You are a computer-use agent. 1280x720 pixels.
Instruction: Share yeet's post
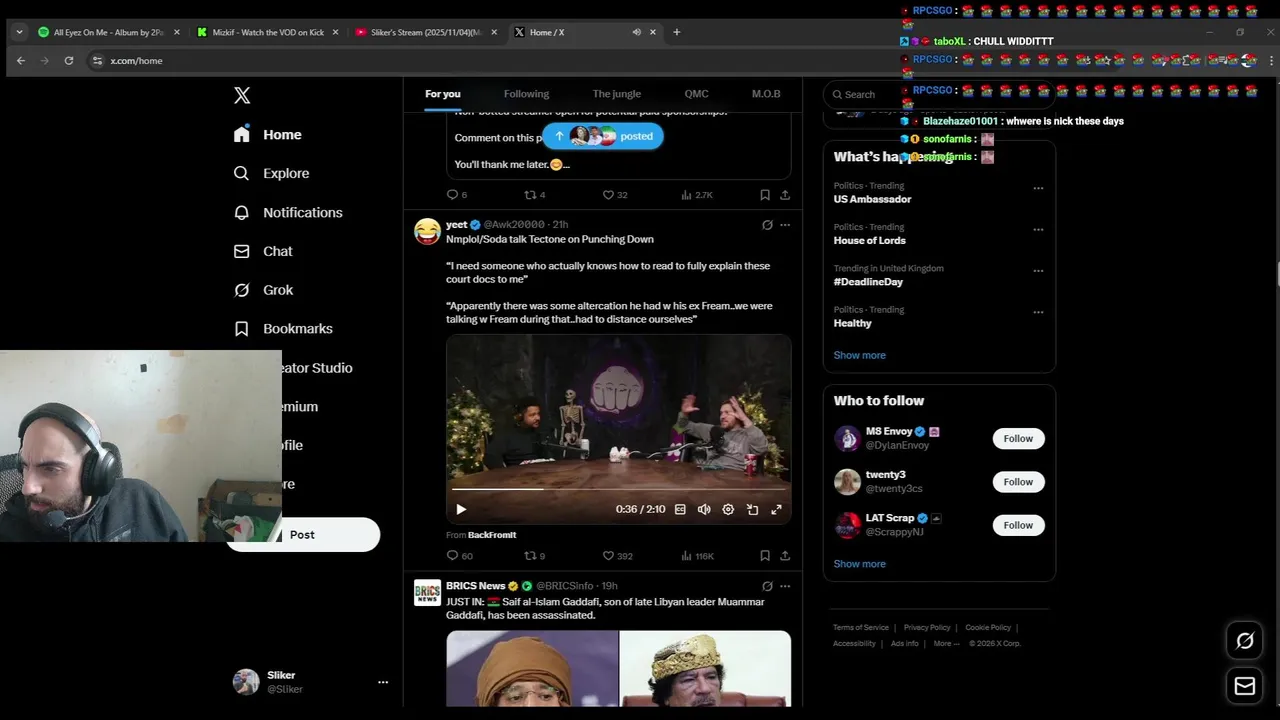click(x=785, y=556)
